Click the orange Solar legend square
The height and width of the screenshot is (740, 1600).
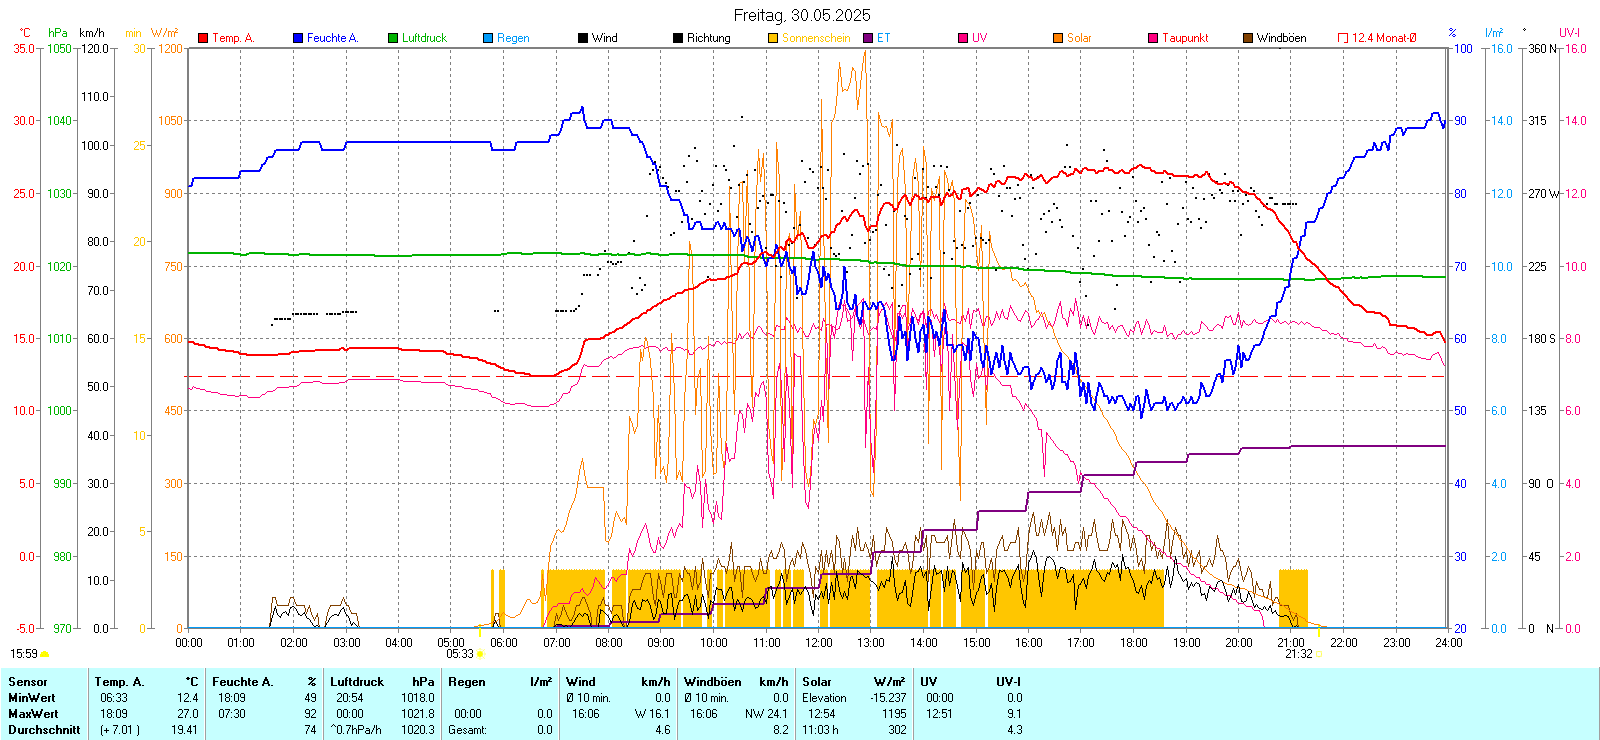click(1058, 38)
